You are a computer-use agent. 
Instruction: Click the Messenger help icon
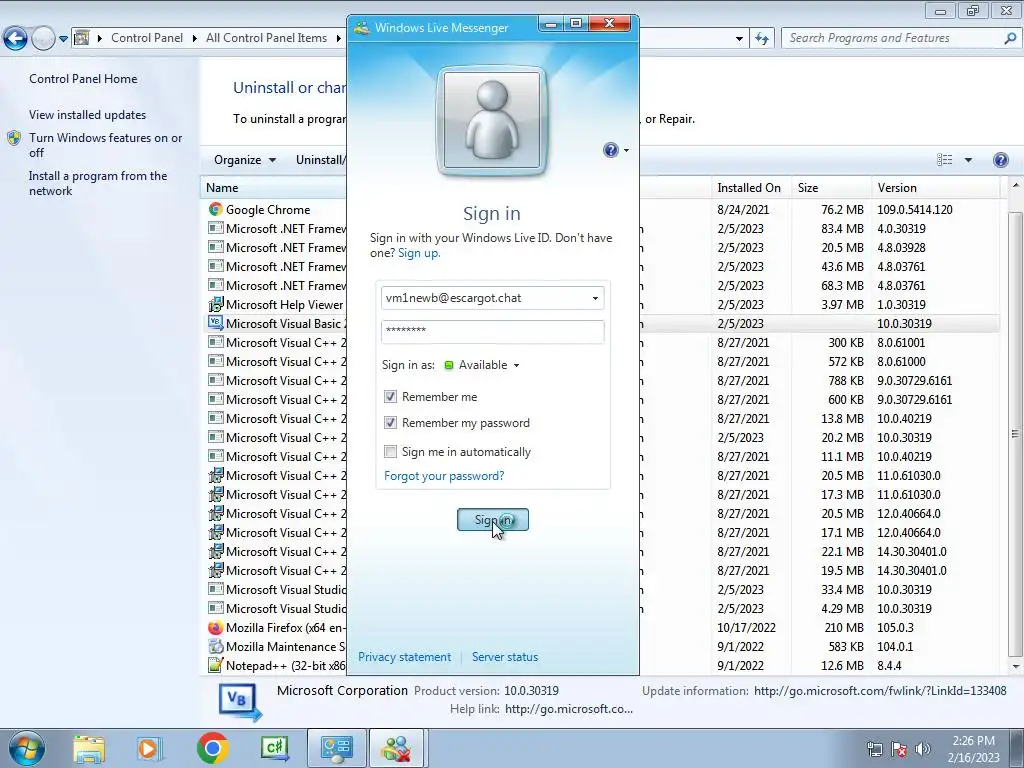coord(611,150)
